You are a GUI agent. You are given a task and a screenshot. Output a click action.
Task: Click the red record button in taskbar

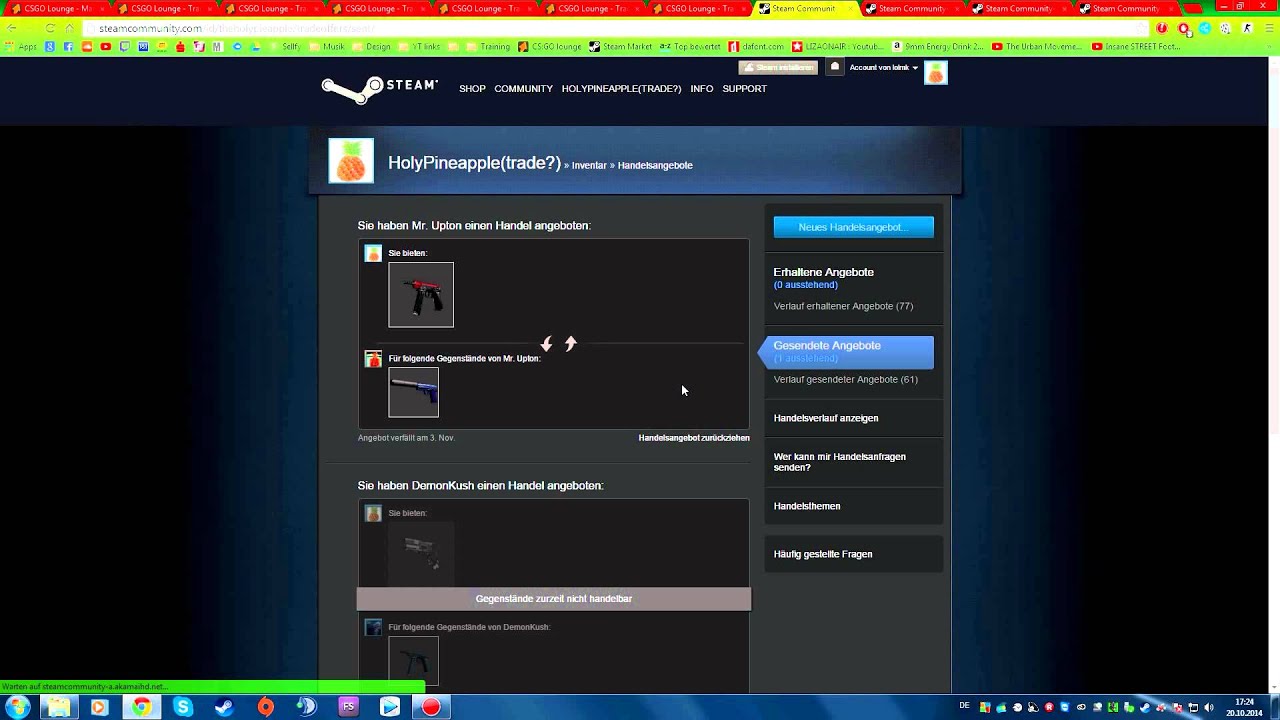431,707
